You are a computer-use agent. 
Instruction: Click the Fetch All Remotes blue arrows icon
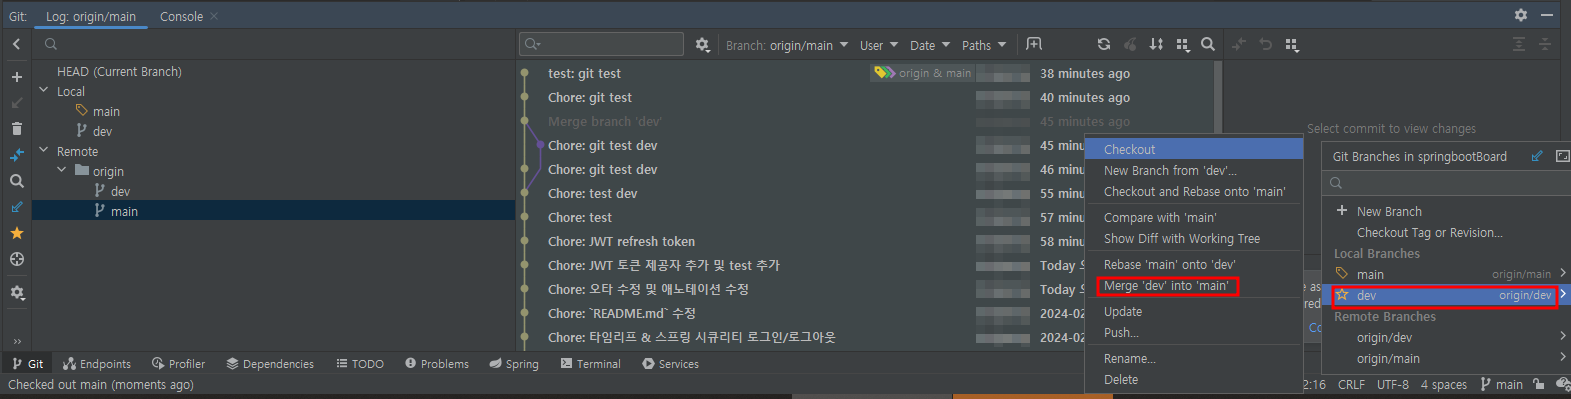tap(16, 155)
